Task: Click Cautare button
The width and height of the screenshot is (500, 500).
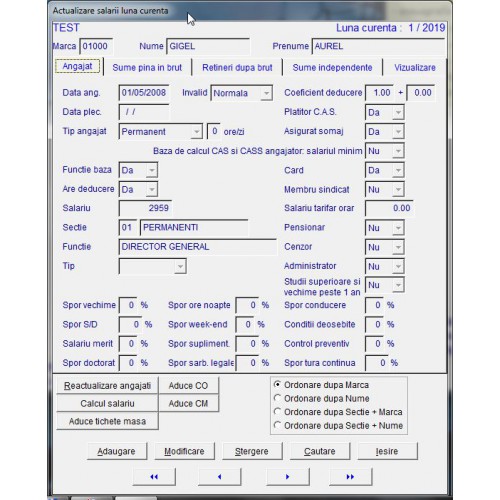Action: (x=320, y=451)
